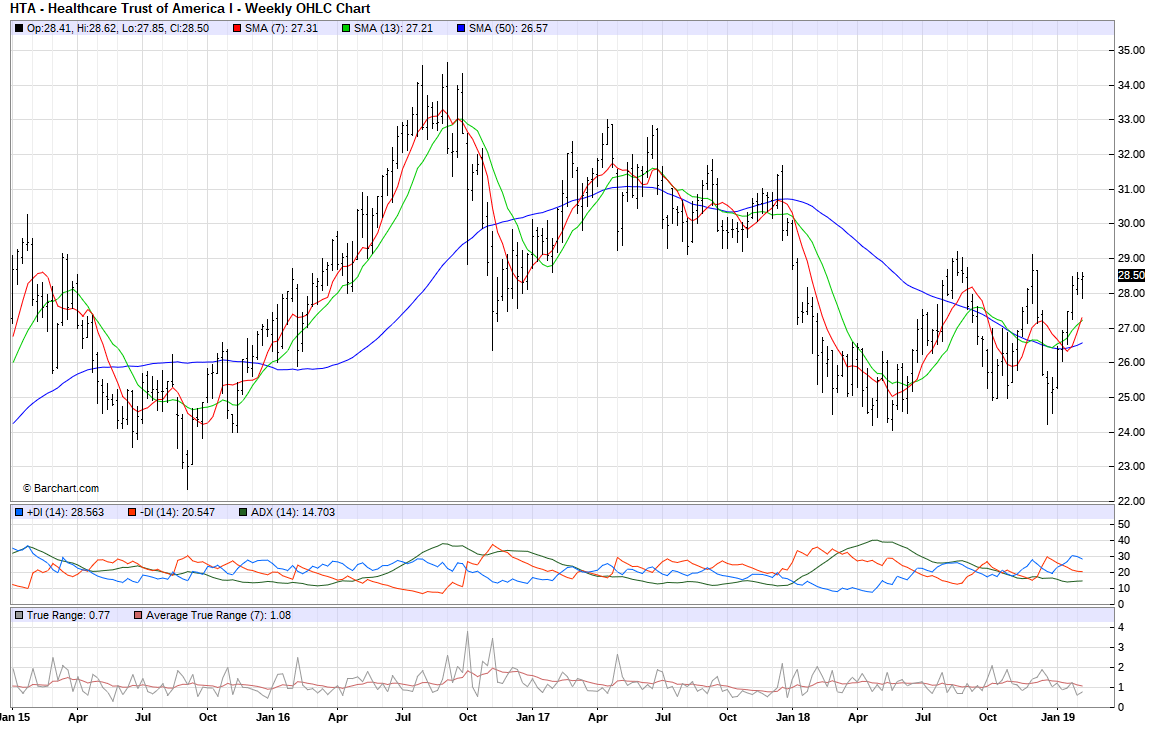Click the 28.50 current price tag
1156x748 pixels.
[x=1130, y=276]
